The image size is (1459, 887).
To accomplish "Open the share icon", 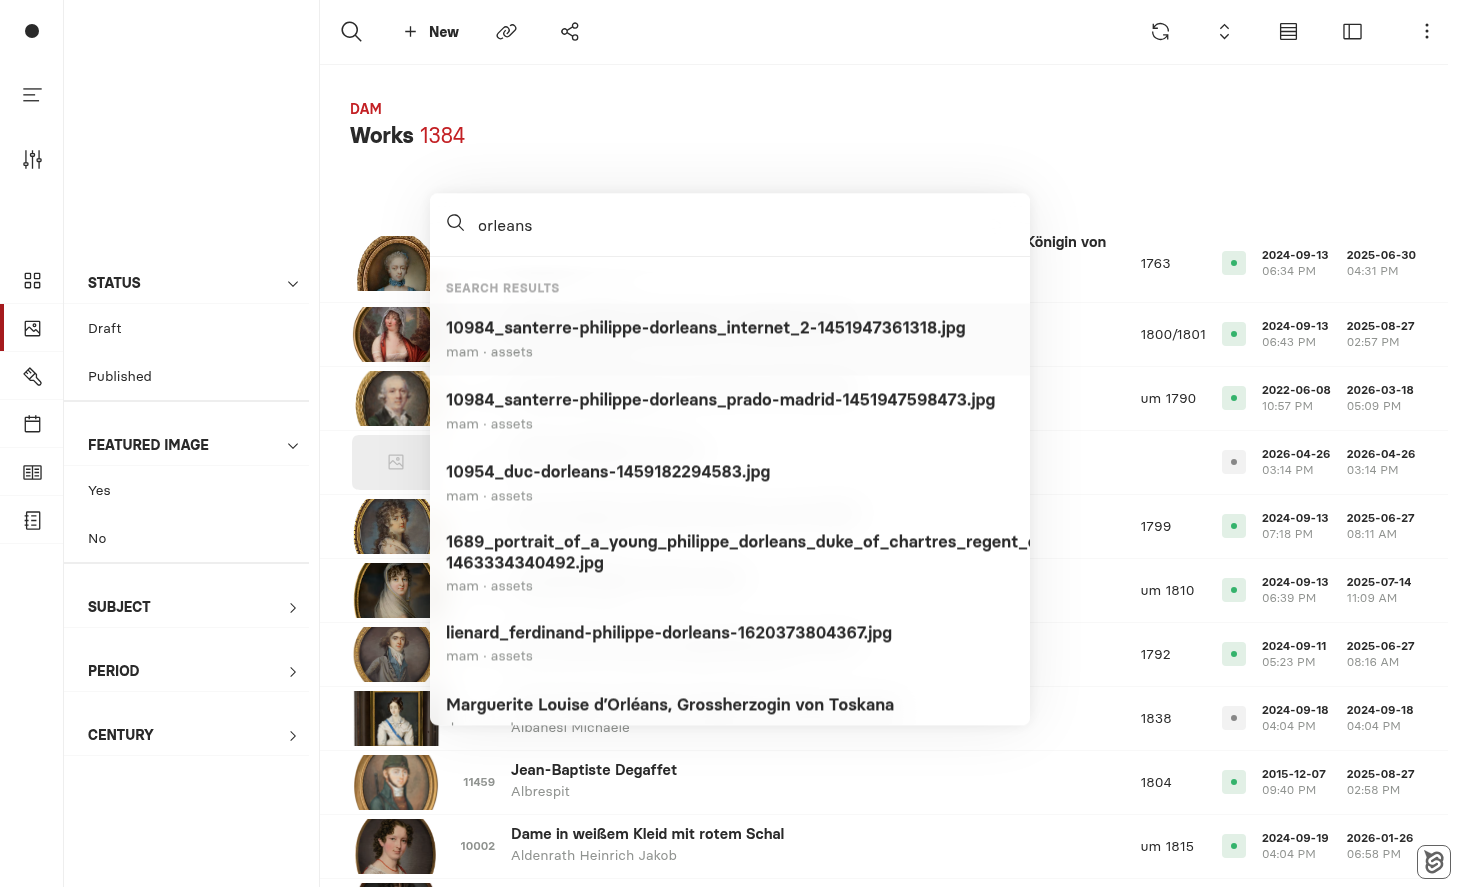I will [570, 32].
